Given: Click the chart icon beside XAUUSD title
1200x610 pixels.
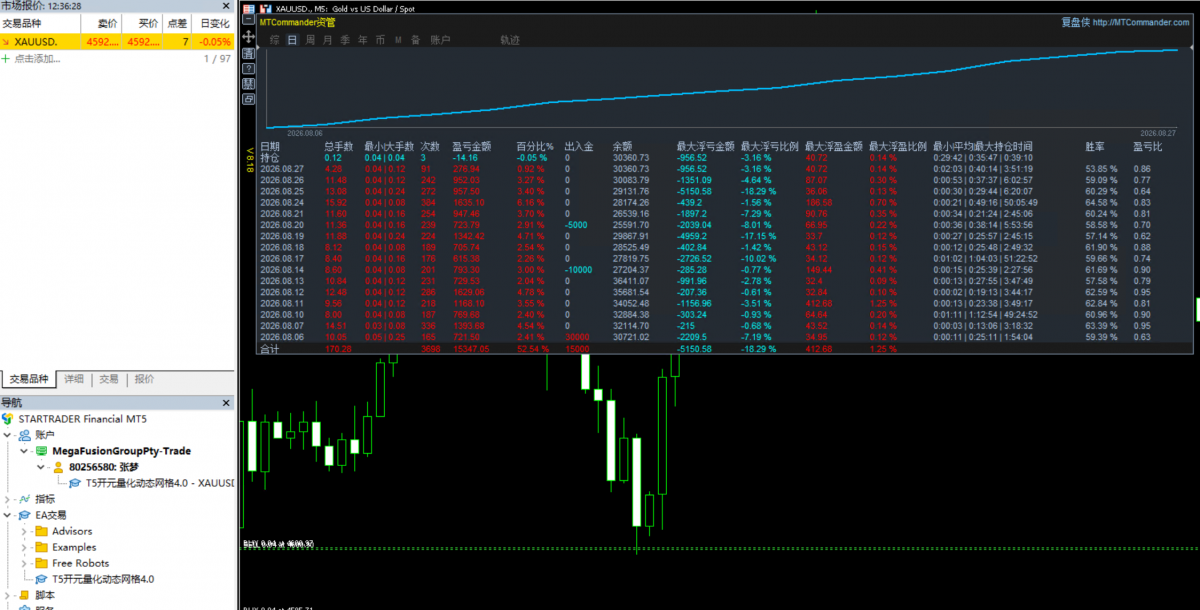Looking at the screenshot, I should [x=265, y=8].
